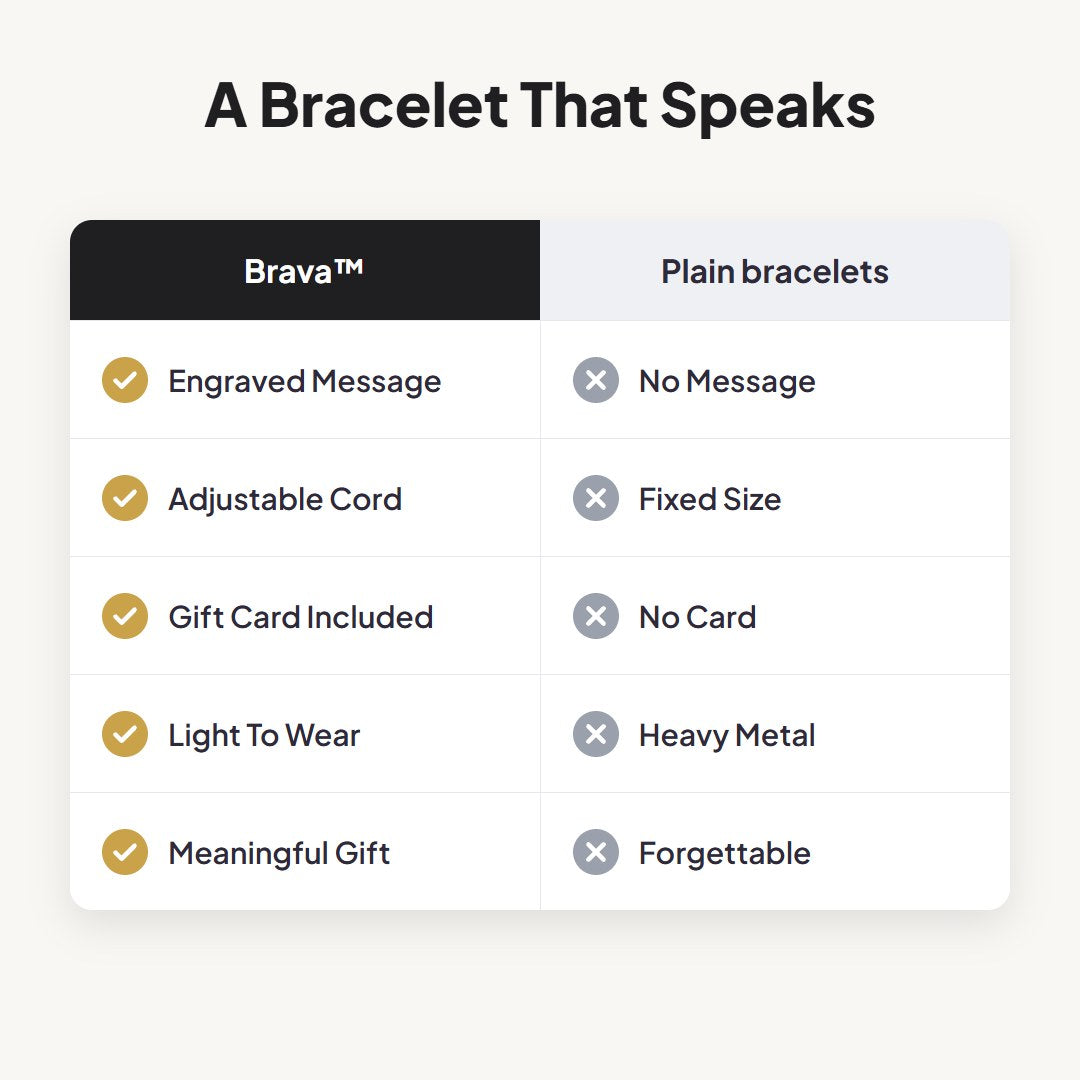Click the Gift Card Included label
The height and width of the screenshot is (1080, 1080).
click(x=301, y=617)
